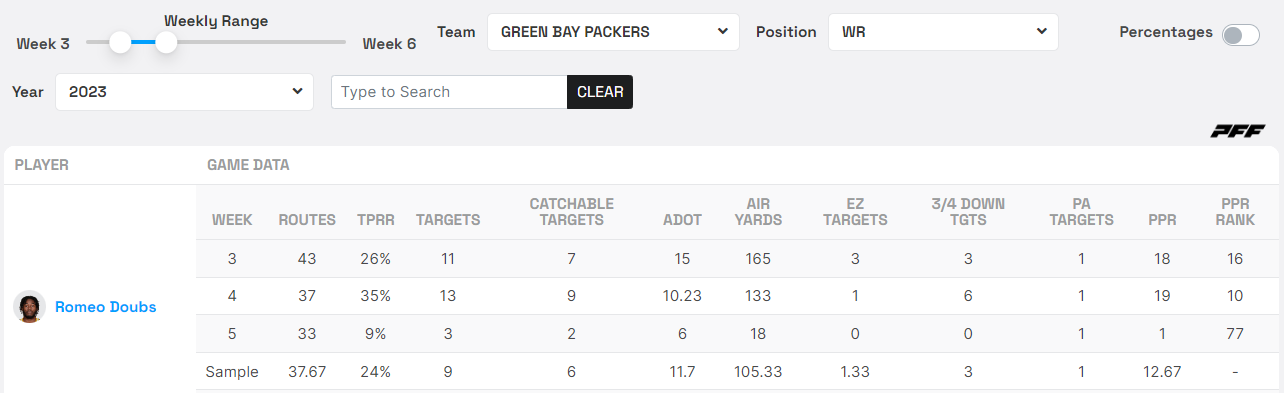Image resolution: width=1284 pixels, height=393 pixels.
Task: Click the left Weekly Range slider handle
Action: coord(120,42)
